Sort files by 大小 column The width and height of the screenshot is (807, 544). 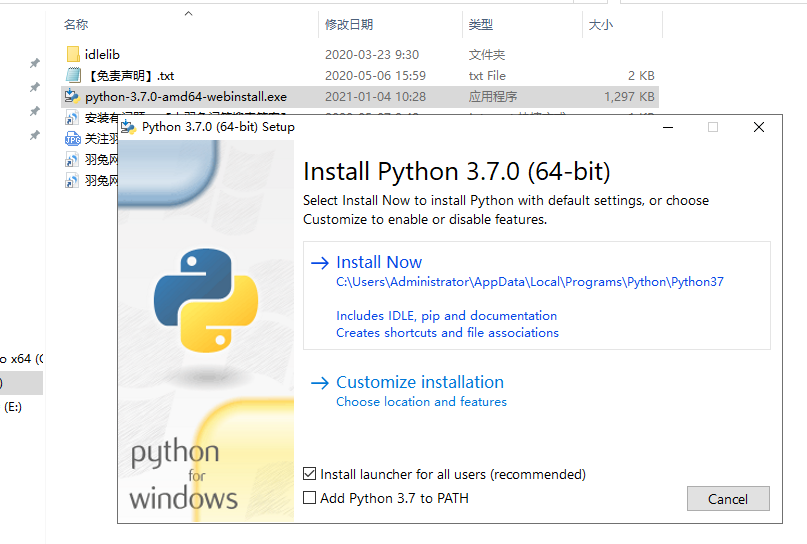[601, 24]
